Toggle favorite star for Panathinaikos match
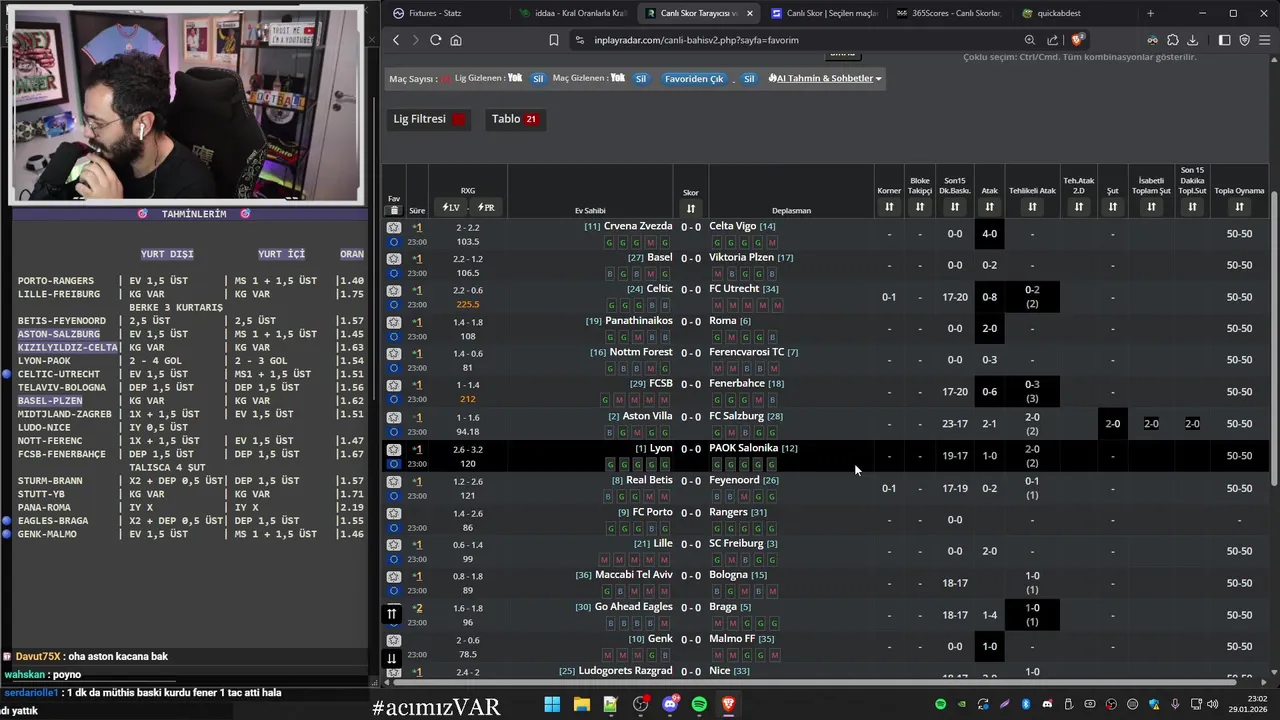 pyautogui.click(x=394, y=322)
